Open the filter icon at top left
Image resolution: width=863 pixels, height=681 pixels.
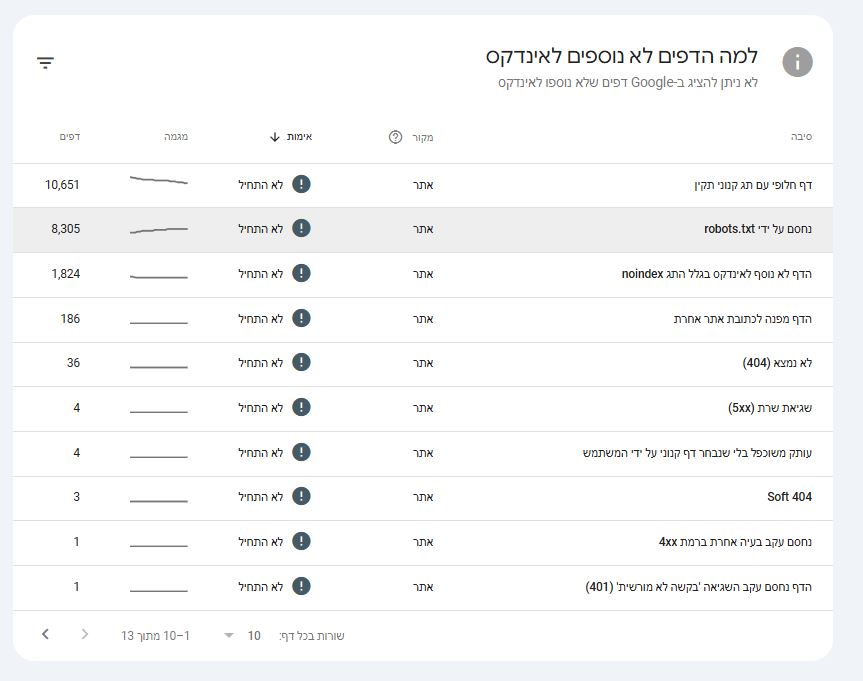[x=45, y=63]
